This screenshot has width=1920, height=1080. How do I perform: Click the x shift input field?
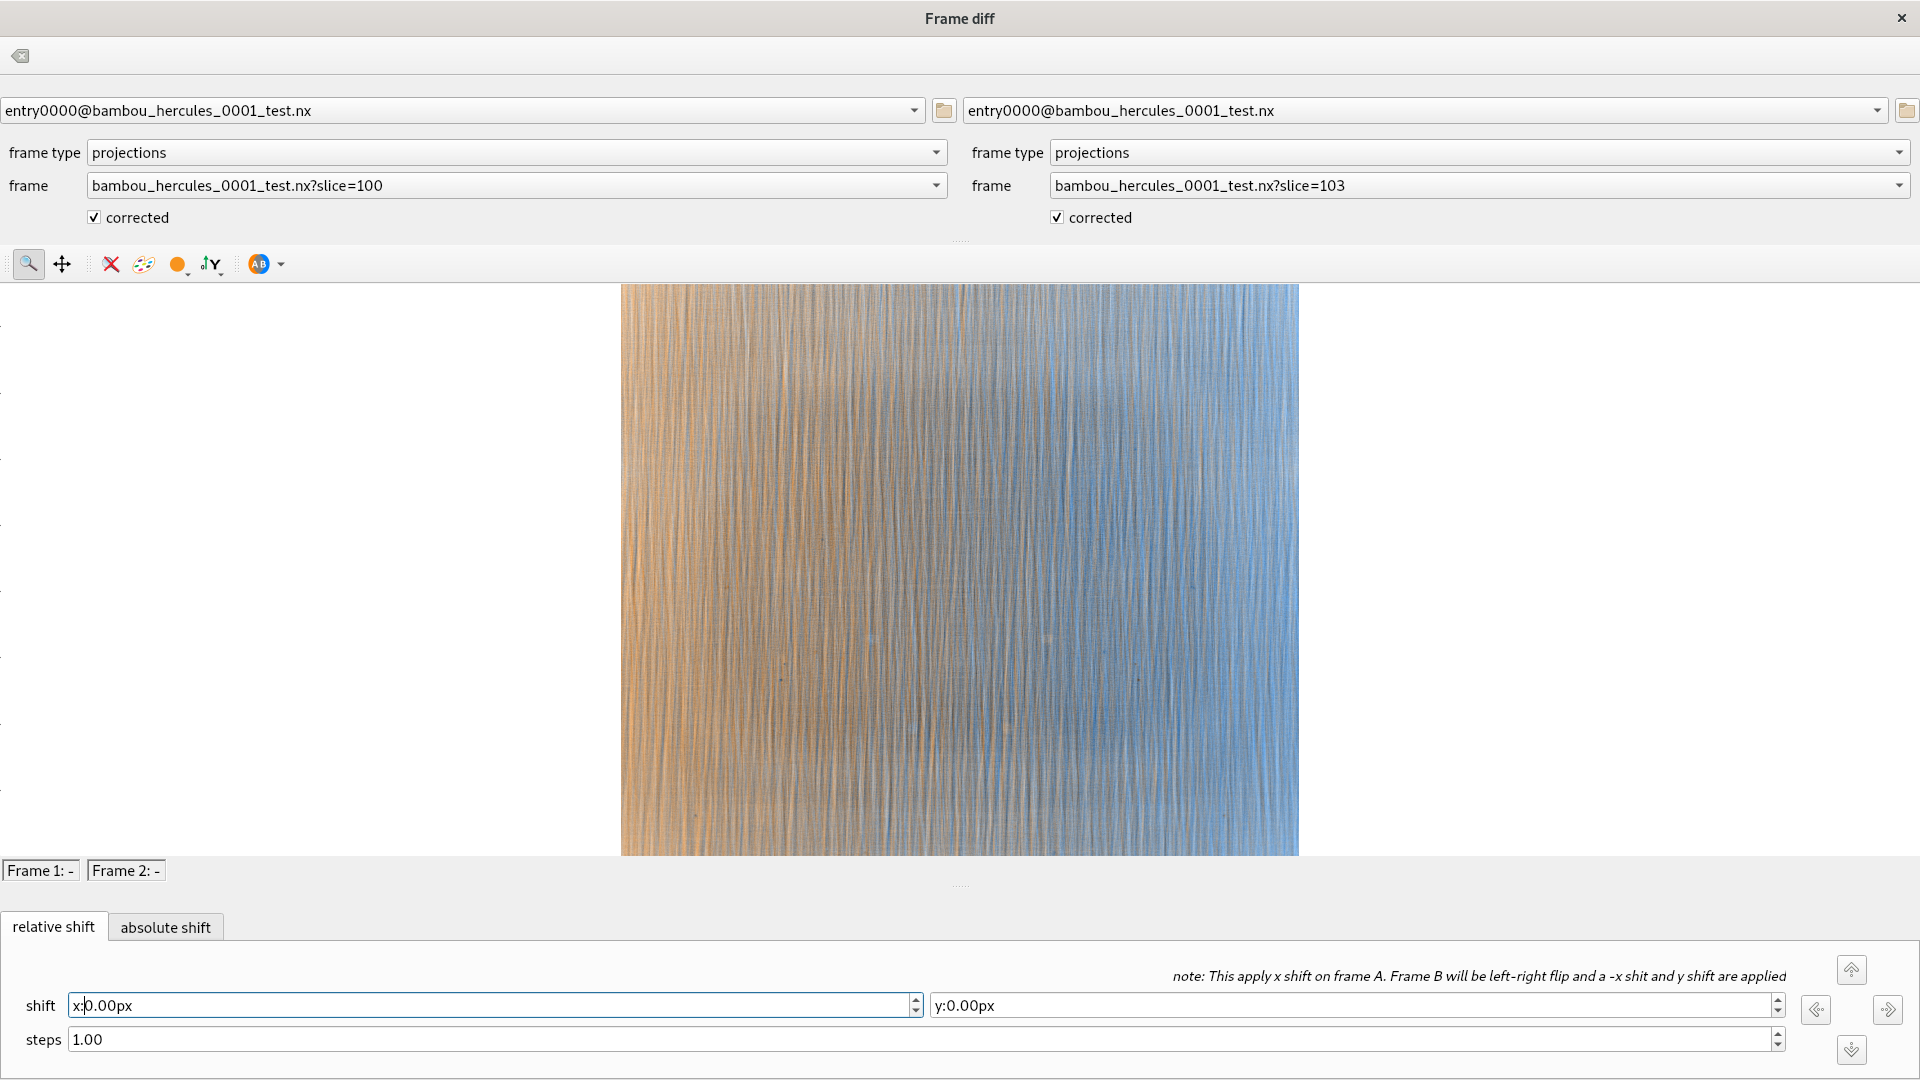495,1005
